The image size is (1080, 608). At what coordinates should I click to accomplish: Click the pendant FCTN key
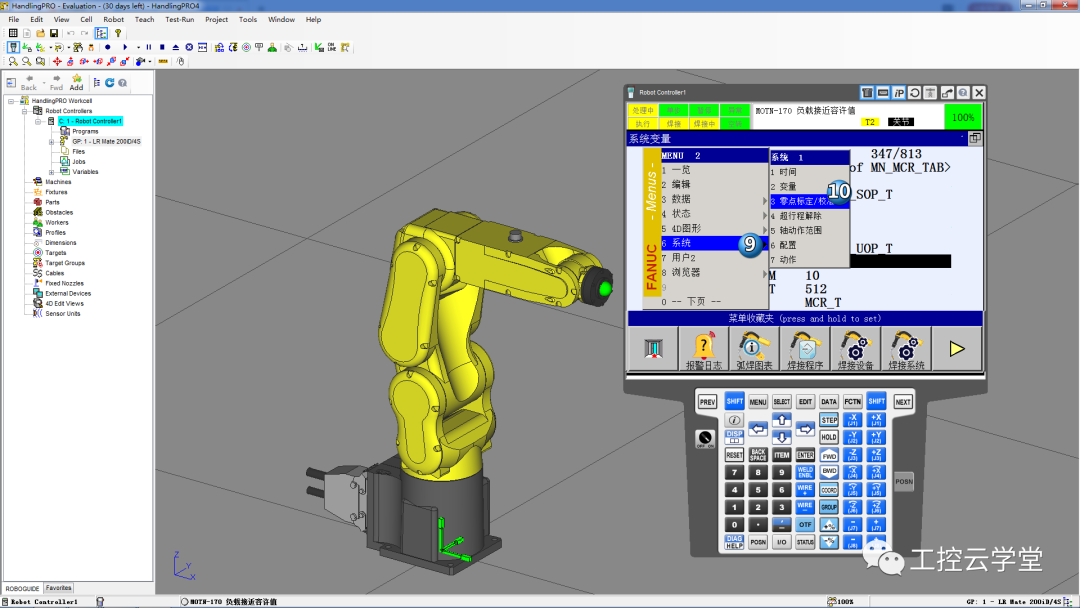(853, 402)
